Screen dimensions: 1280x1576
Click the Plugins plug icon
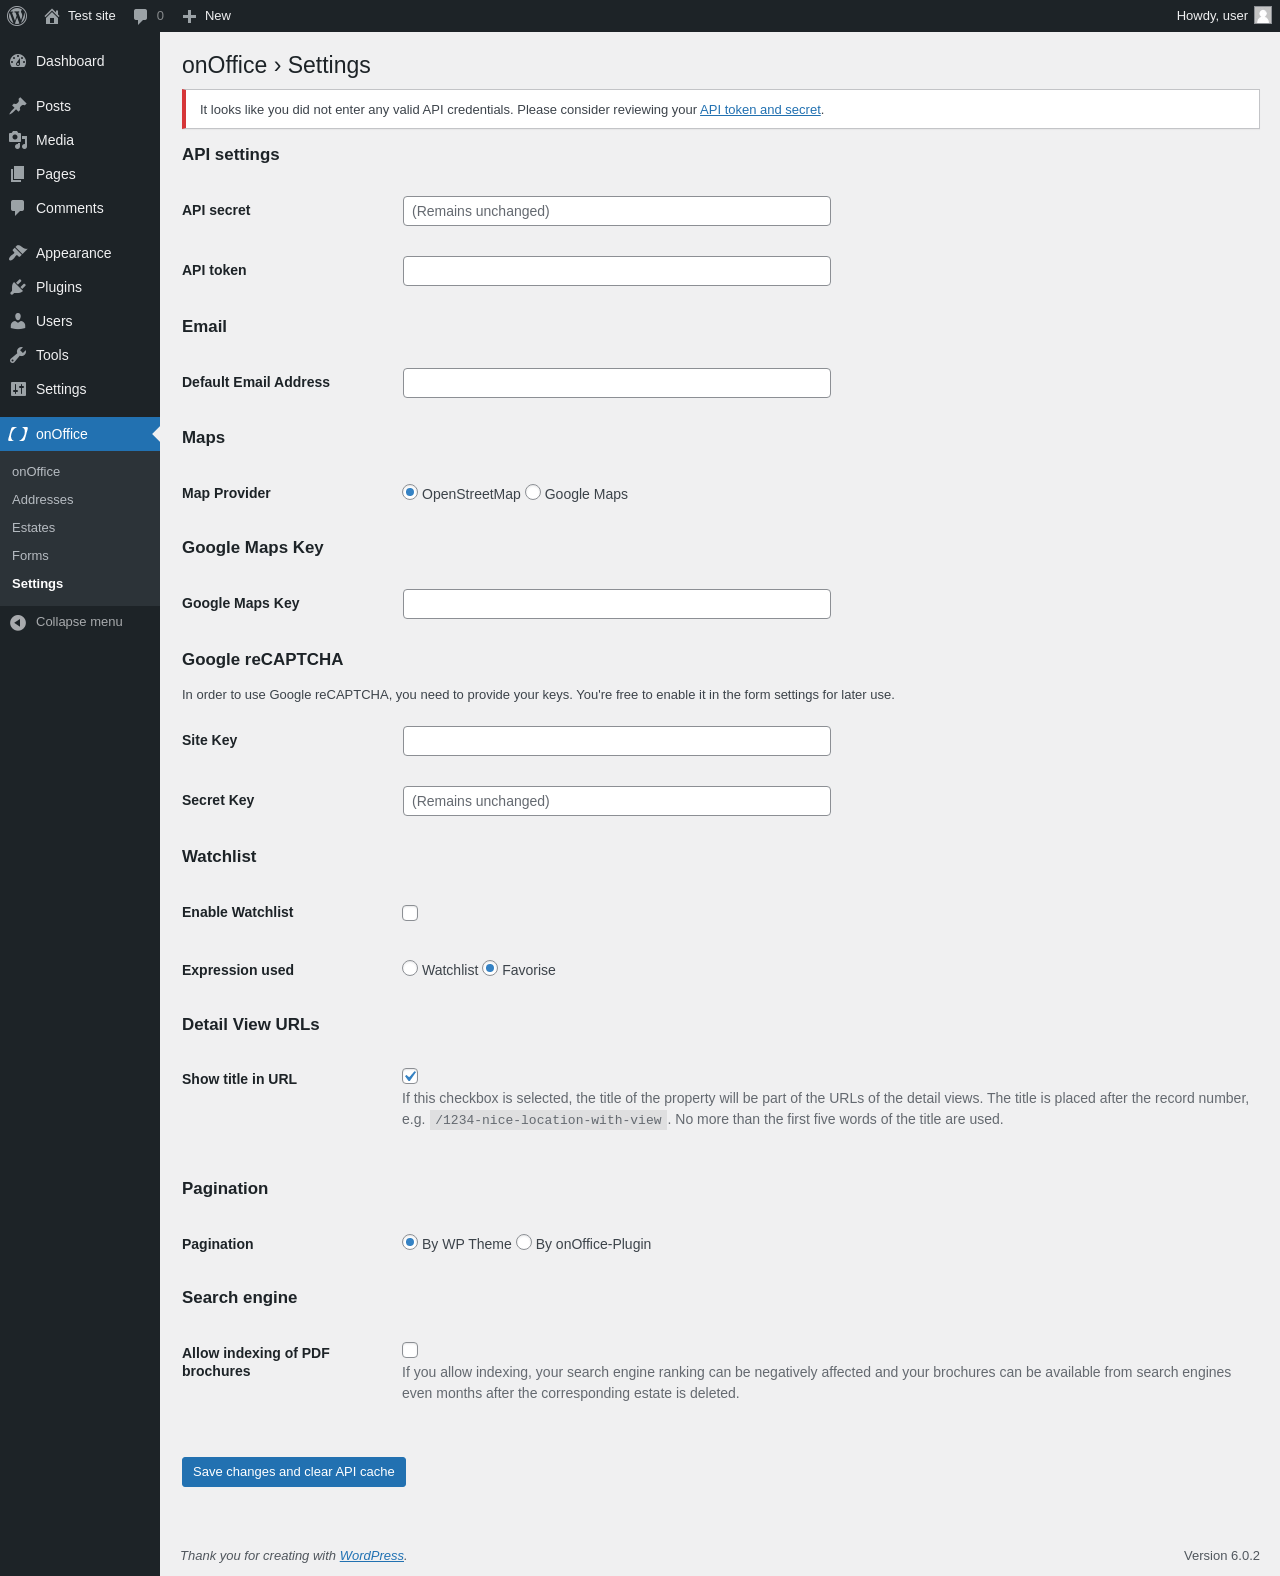pyautogui.click(x=18, y=287)
